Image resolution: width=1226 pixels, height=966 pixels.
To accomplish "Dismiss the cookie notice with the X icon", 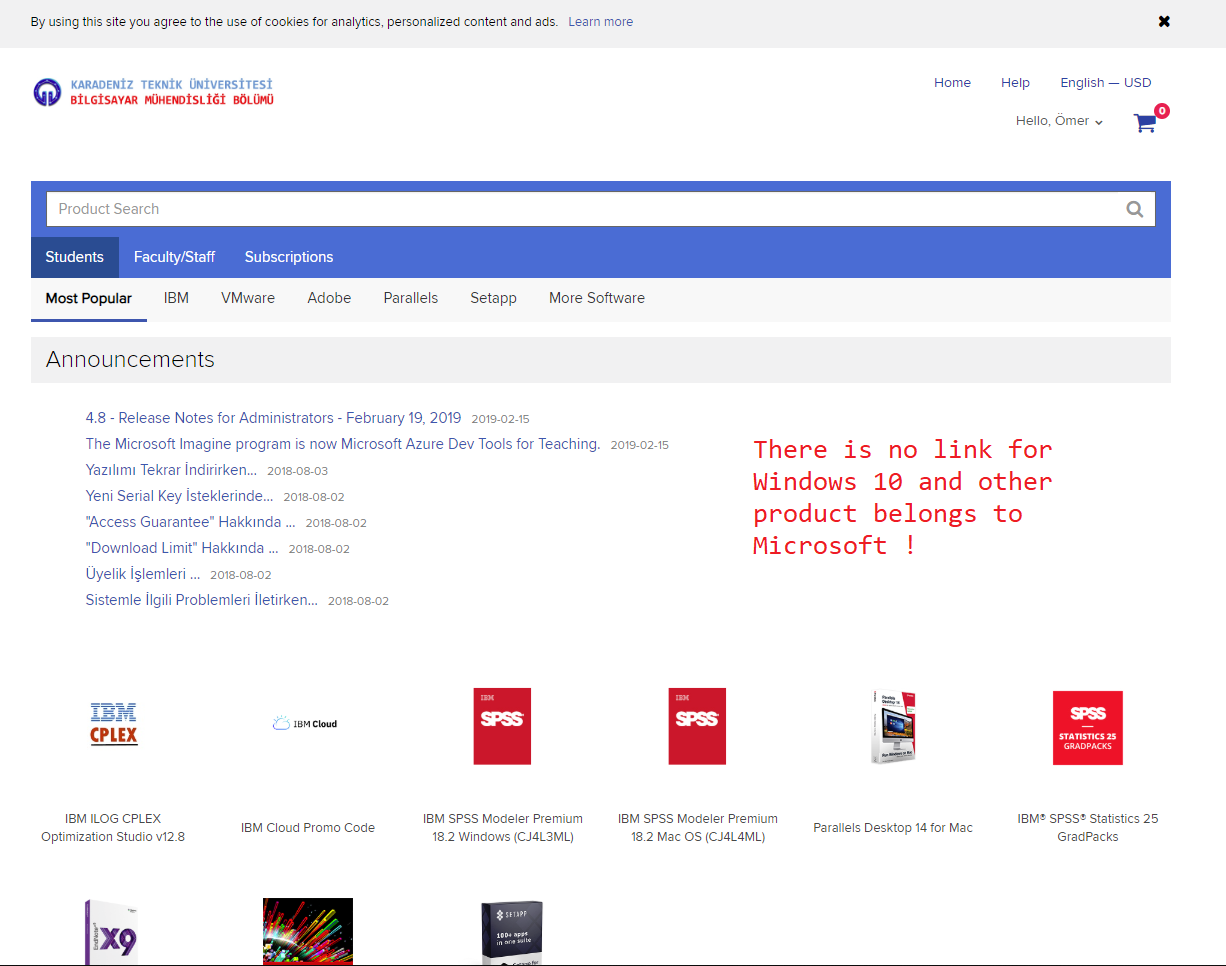I will [1164, 21].
